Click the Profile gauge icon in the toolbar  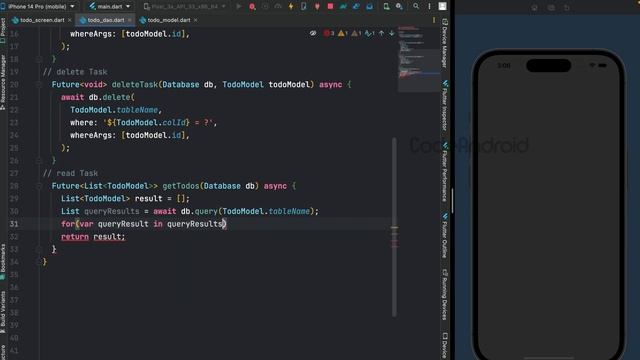click(x=278, y=7)
